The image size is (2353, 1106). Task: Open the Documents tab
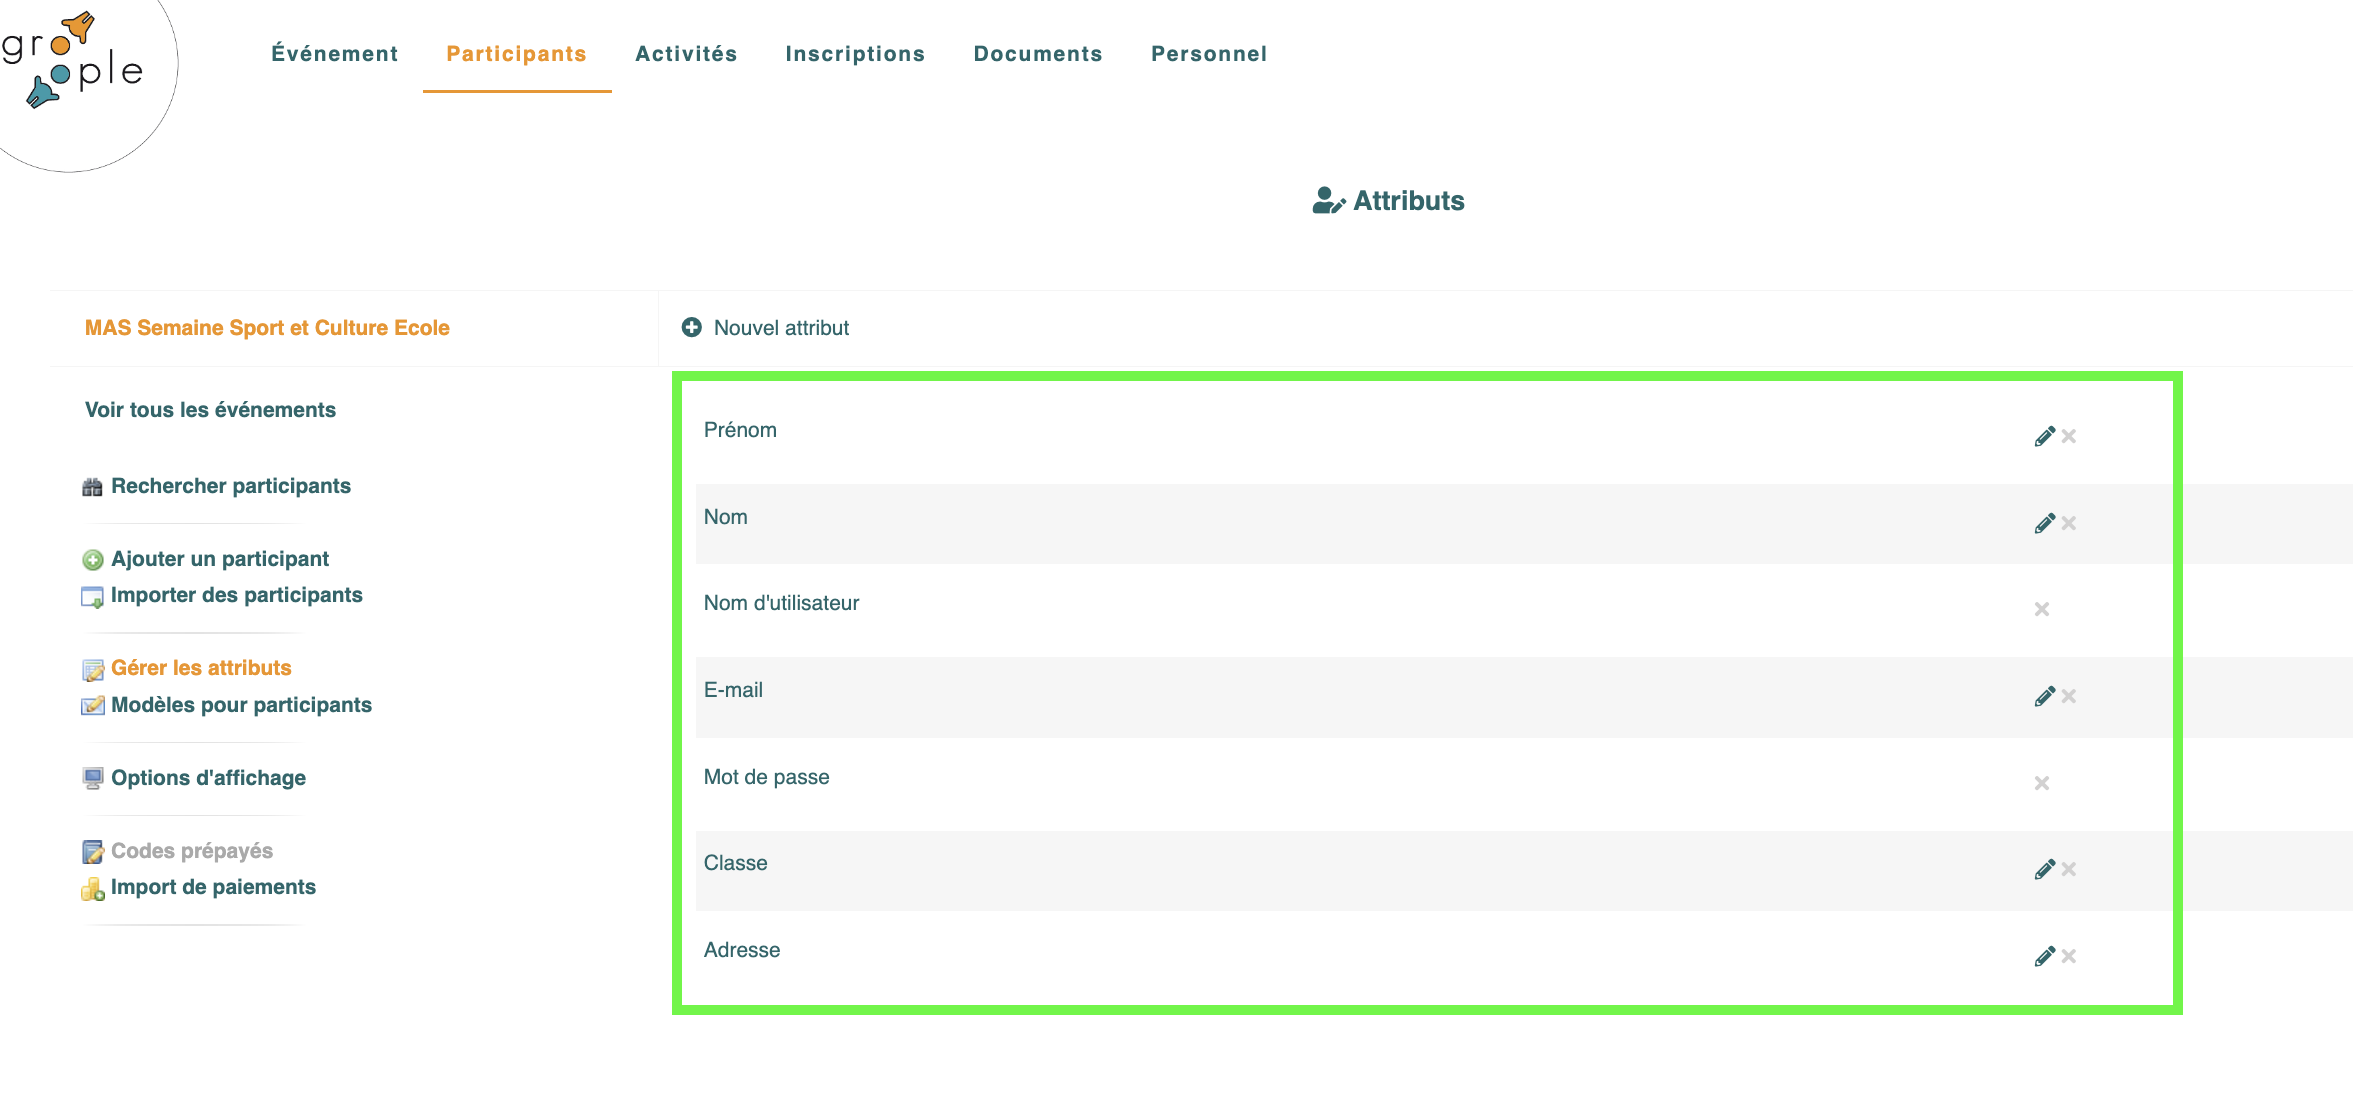point(1038,54)
